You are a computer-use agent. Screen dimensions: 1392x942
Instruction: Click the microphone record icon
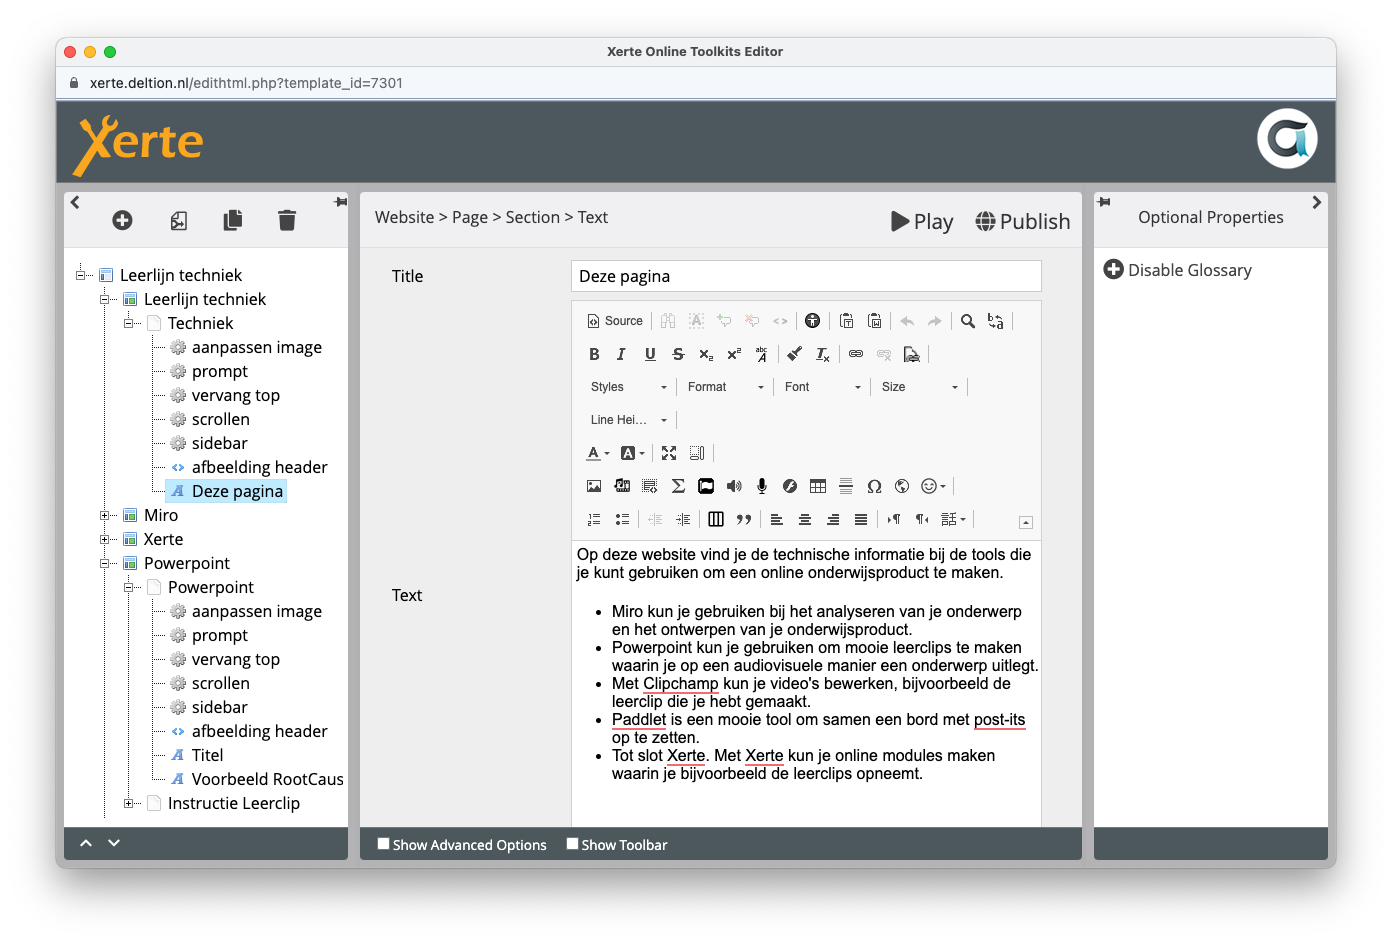tap(762, 486)
